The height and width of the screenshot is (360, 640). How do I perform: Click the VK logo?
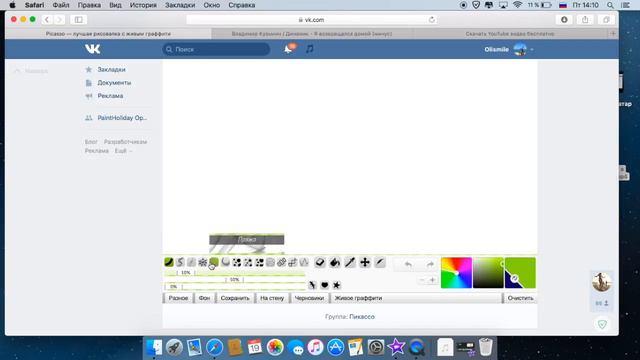click(x=93, y=49)
